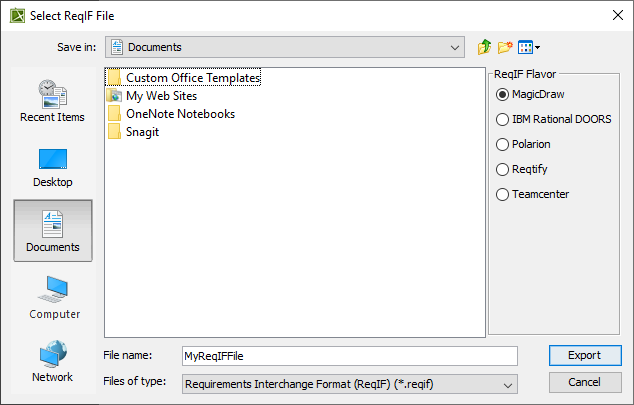
Task: Go to Recent Items shortcut
Action: tap(52, 101)
